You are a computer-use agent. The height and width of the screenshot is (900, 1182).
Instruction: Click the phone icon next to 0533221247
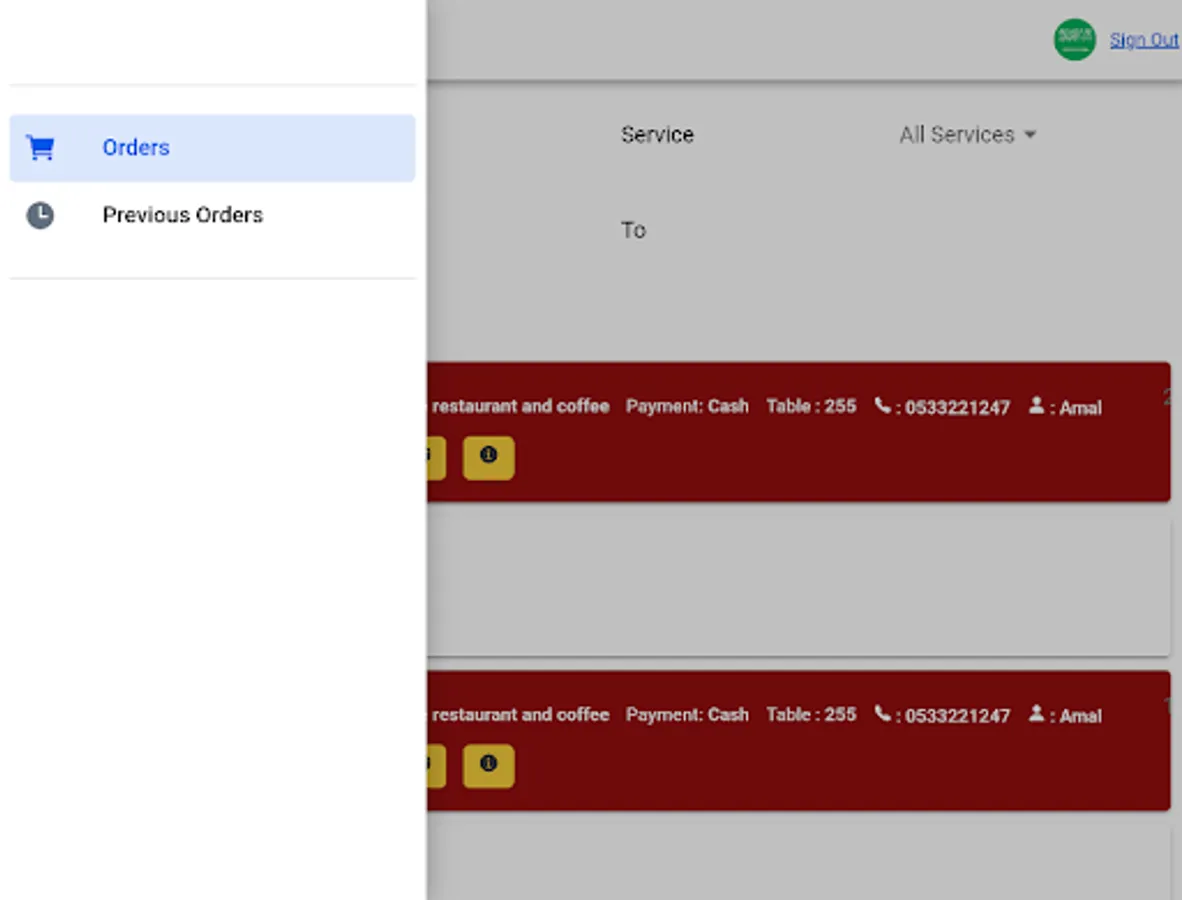pos(884,406)
